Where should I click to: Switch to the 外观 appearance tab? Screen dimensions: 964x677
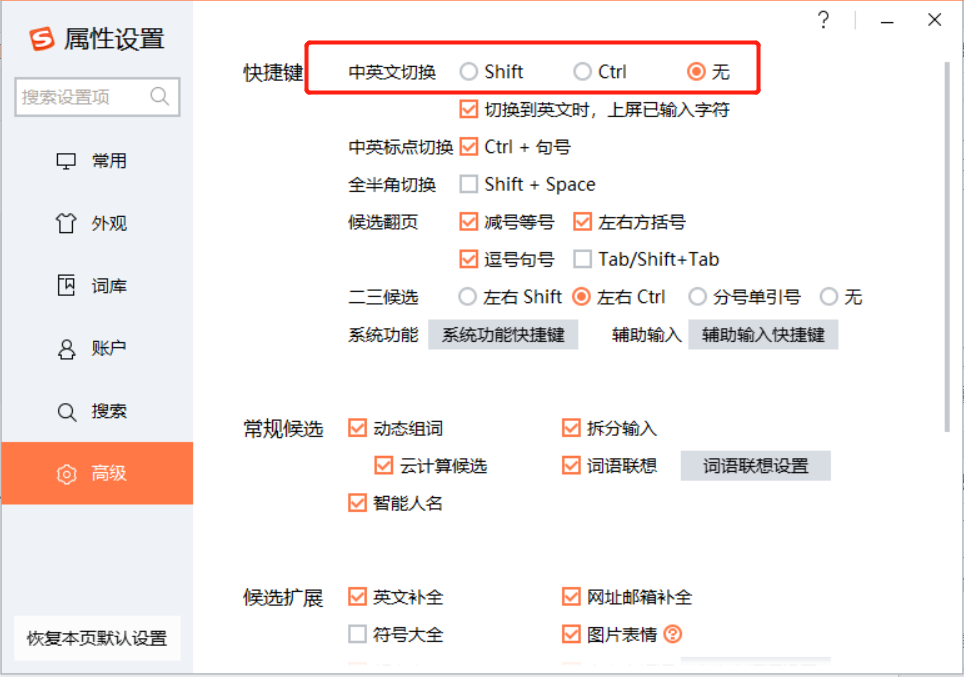(x=96, y=224)
